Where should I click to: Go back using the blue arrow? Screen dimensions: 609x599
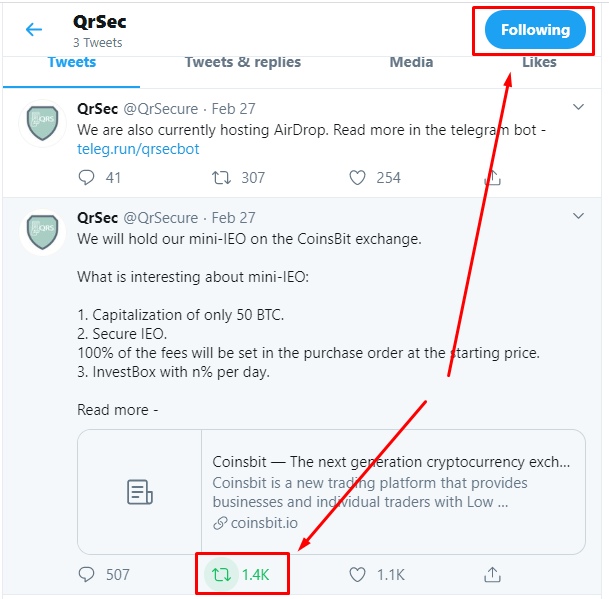tap(34, 30)
